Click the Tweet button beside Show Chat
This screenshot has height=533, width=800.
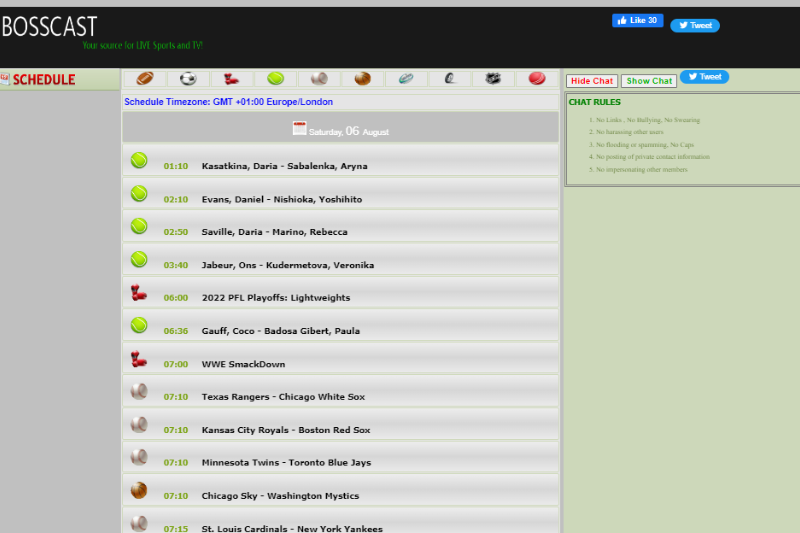705,77
